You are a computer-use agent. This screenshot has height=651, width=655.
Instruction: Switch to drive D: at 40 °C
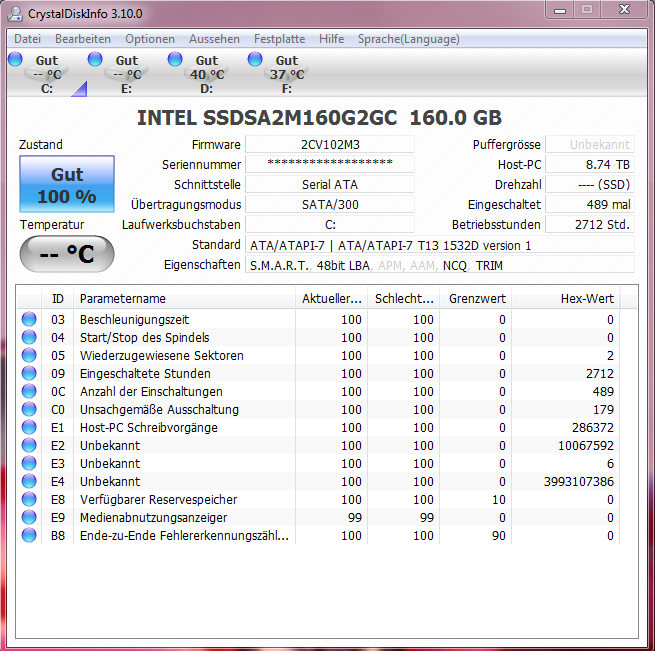pos(207,74)
